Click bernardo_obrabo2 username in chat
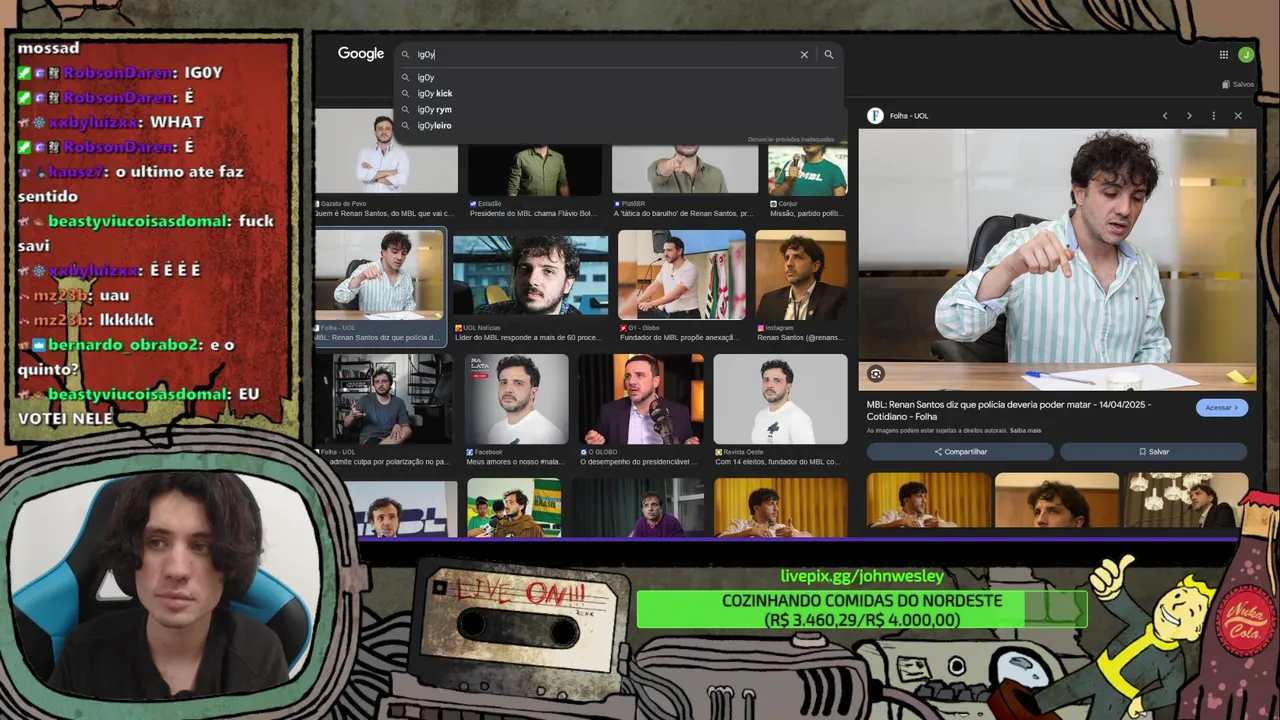 [x=124, y=345]
